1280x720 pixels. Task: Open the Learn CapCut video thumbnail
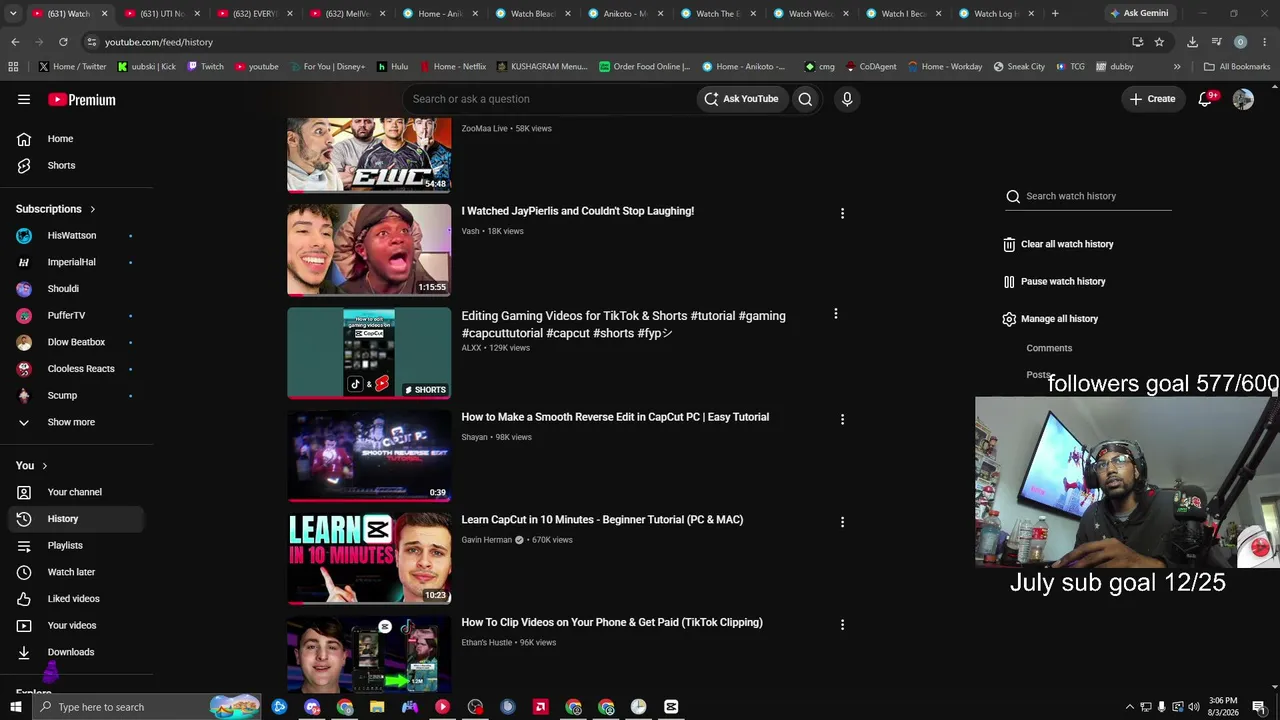point(369,558)
